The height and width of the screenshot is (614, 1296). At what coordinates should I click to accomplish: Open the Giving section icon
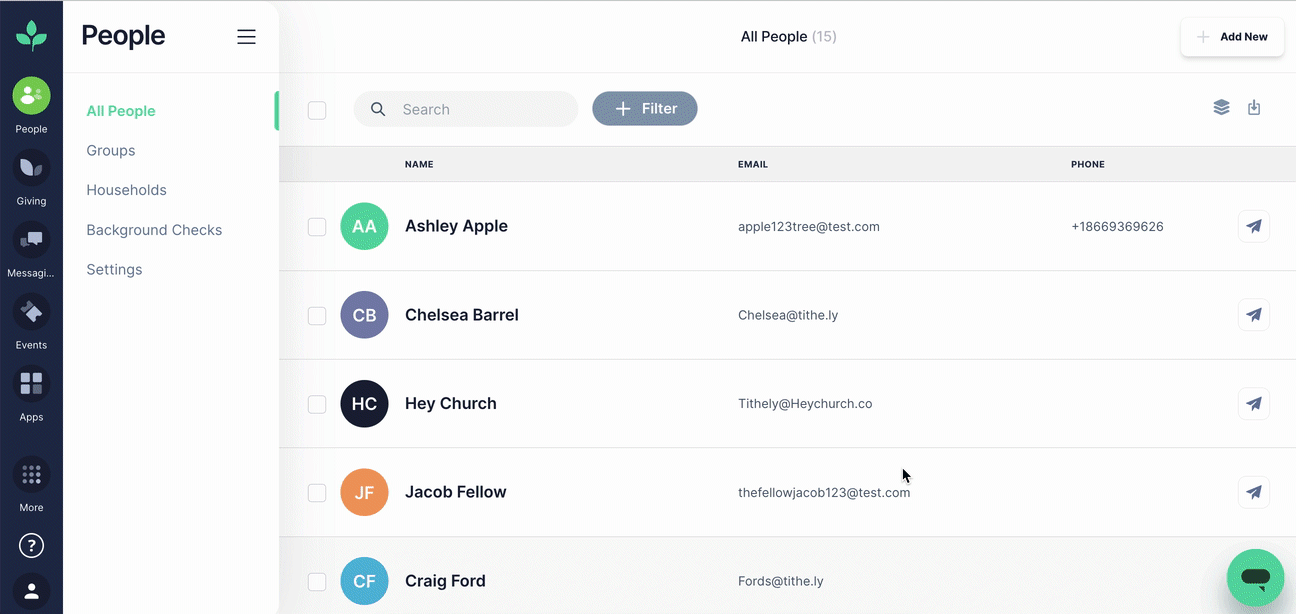click(31, 168)
